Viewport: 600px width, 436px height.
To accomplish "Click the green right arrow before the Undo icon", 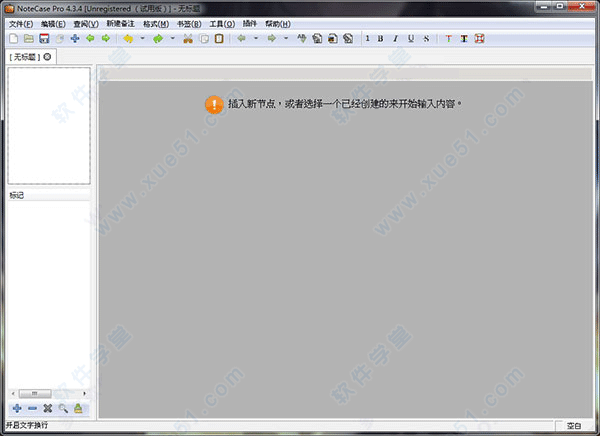I will click(x=106, y=38).
